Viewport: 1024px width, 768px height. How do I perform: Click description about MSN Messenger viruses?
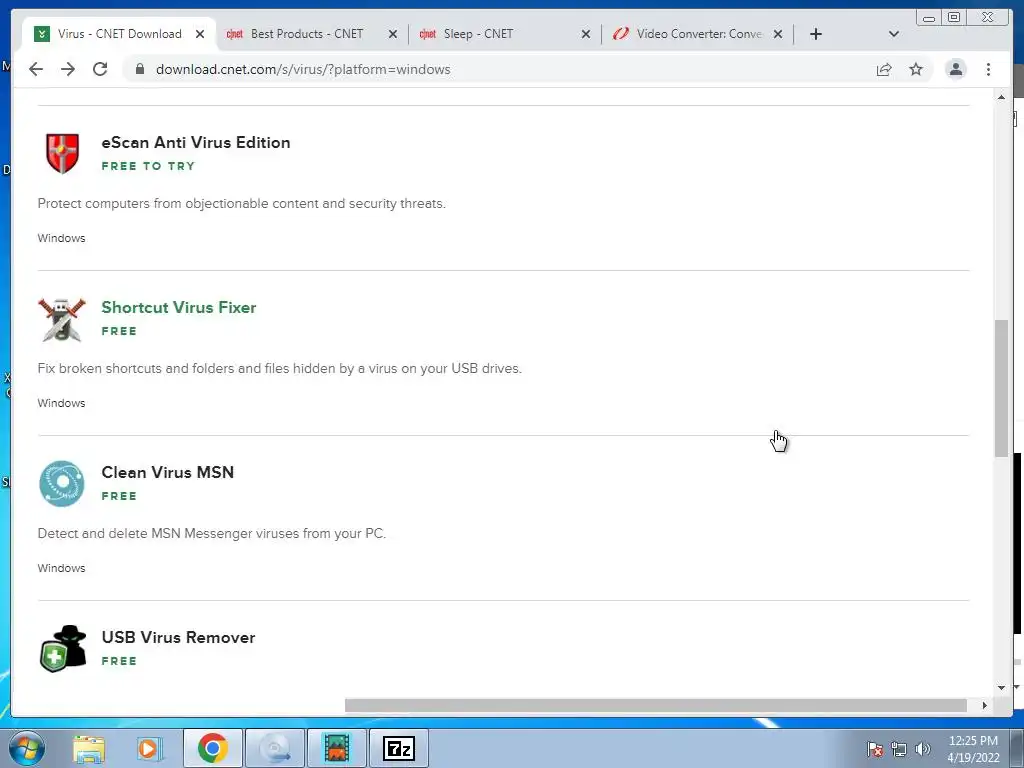point(212,534)
